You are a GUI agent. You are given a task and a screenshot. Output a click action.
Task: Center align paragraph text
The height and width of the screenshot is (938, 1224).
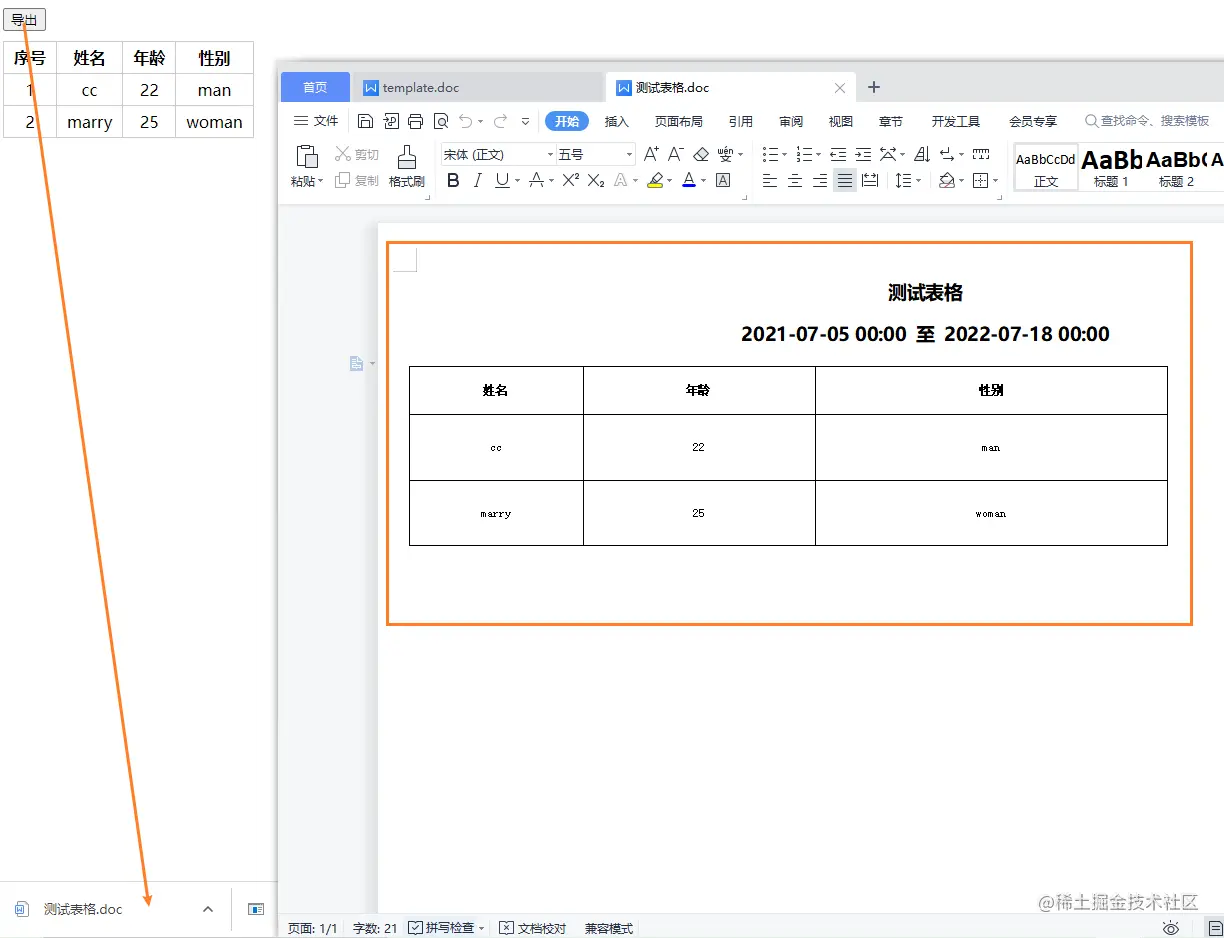coord(795,181)
